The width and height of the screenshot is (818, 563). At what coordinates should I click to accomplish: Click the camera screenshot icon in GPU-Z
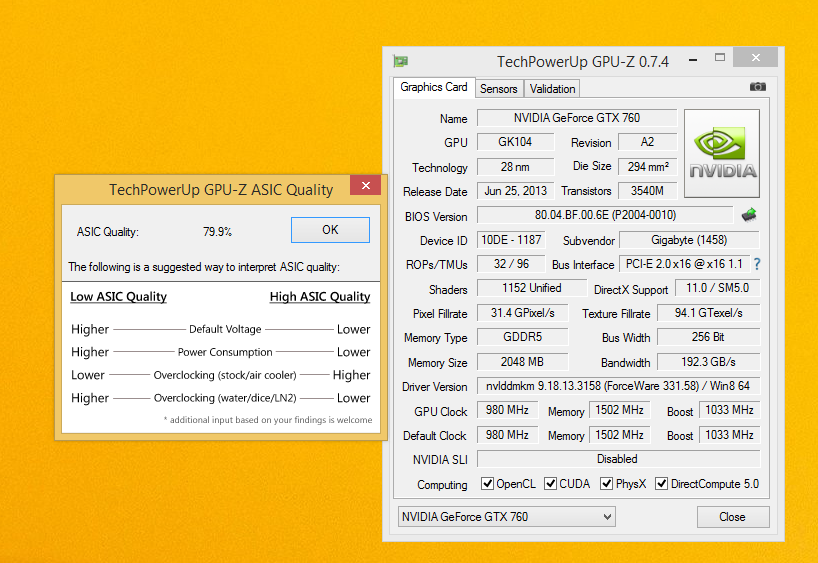click(x=757, y=87)
